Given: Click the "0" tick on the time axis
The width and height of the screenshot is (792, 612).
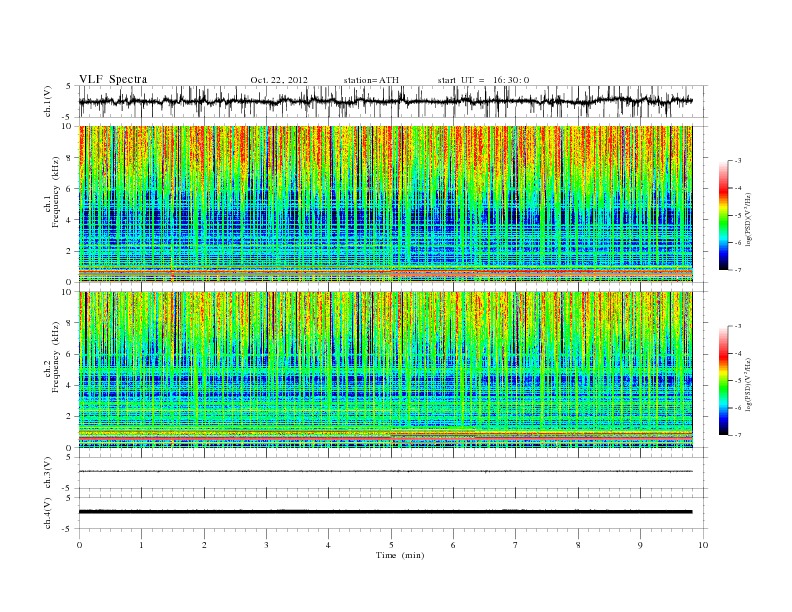Looking at the screenshot, I should click(x=79, y=545).
